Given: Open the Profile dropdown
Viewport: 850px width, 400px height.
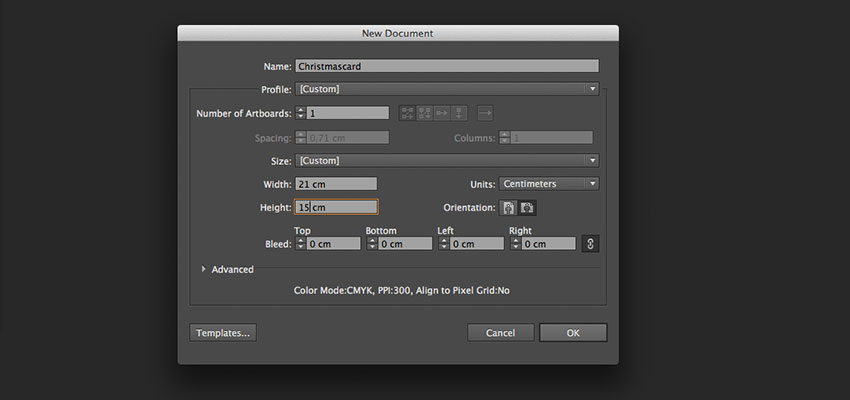Looking at the screenshot, I should click(x=447, y=89).
